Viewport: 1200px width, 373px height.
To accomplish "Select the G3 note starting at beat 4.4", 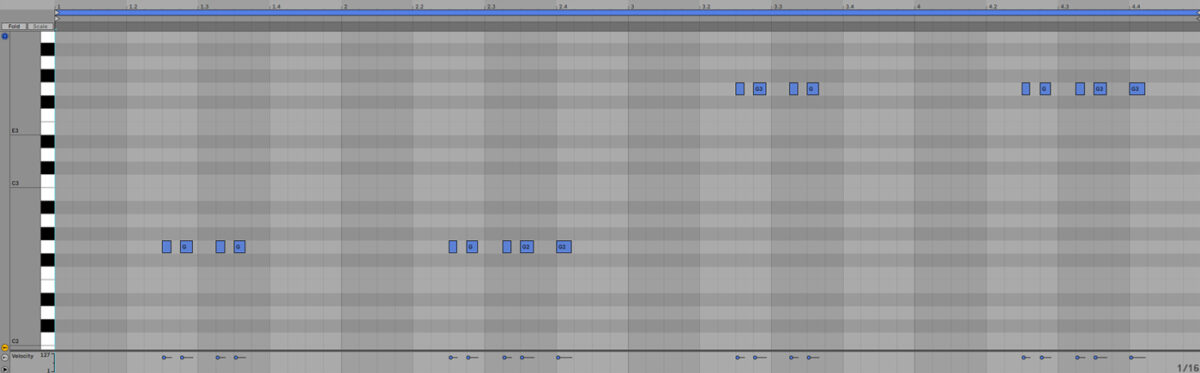I will click(x=1137, y=89).
